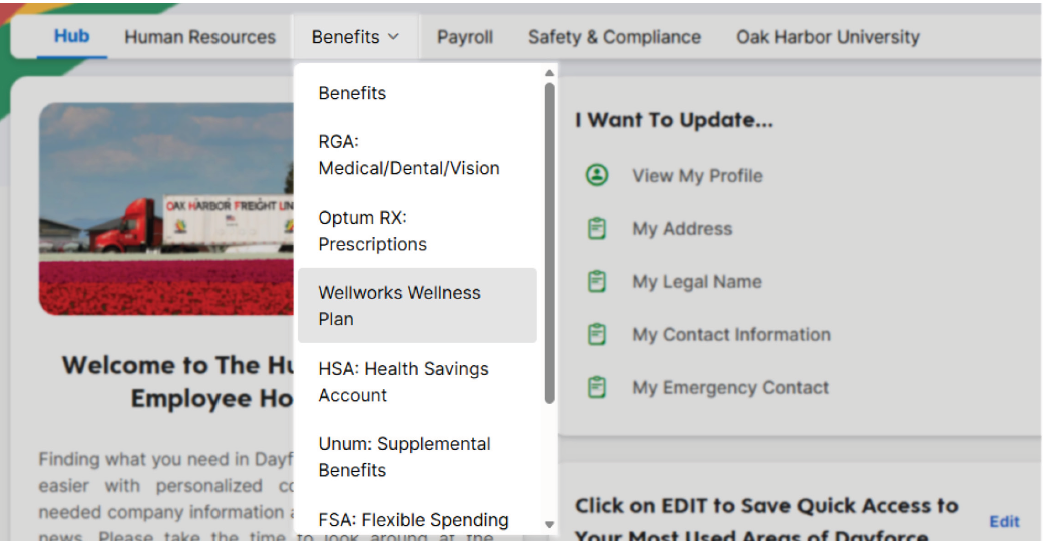This screenshot has width=1043, height=541.
Task: Click the Oak Harbor Freight truck banner image
Action: [166, 209]
